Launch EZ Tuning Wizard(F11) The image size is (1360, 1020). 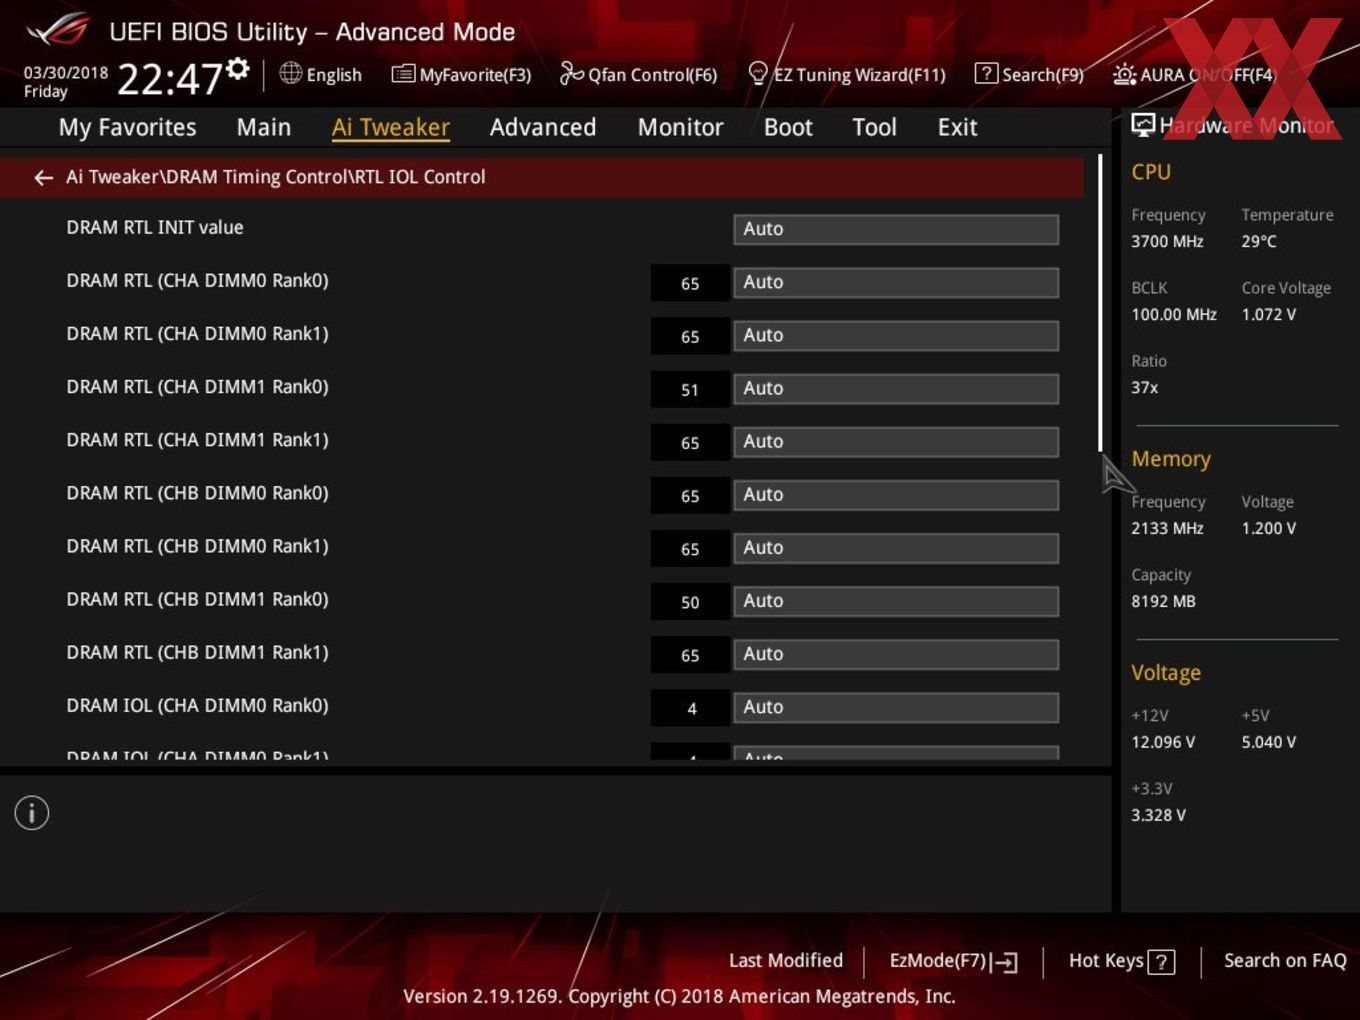tap(859, 75)
